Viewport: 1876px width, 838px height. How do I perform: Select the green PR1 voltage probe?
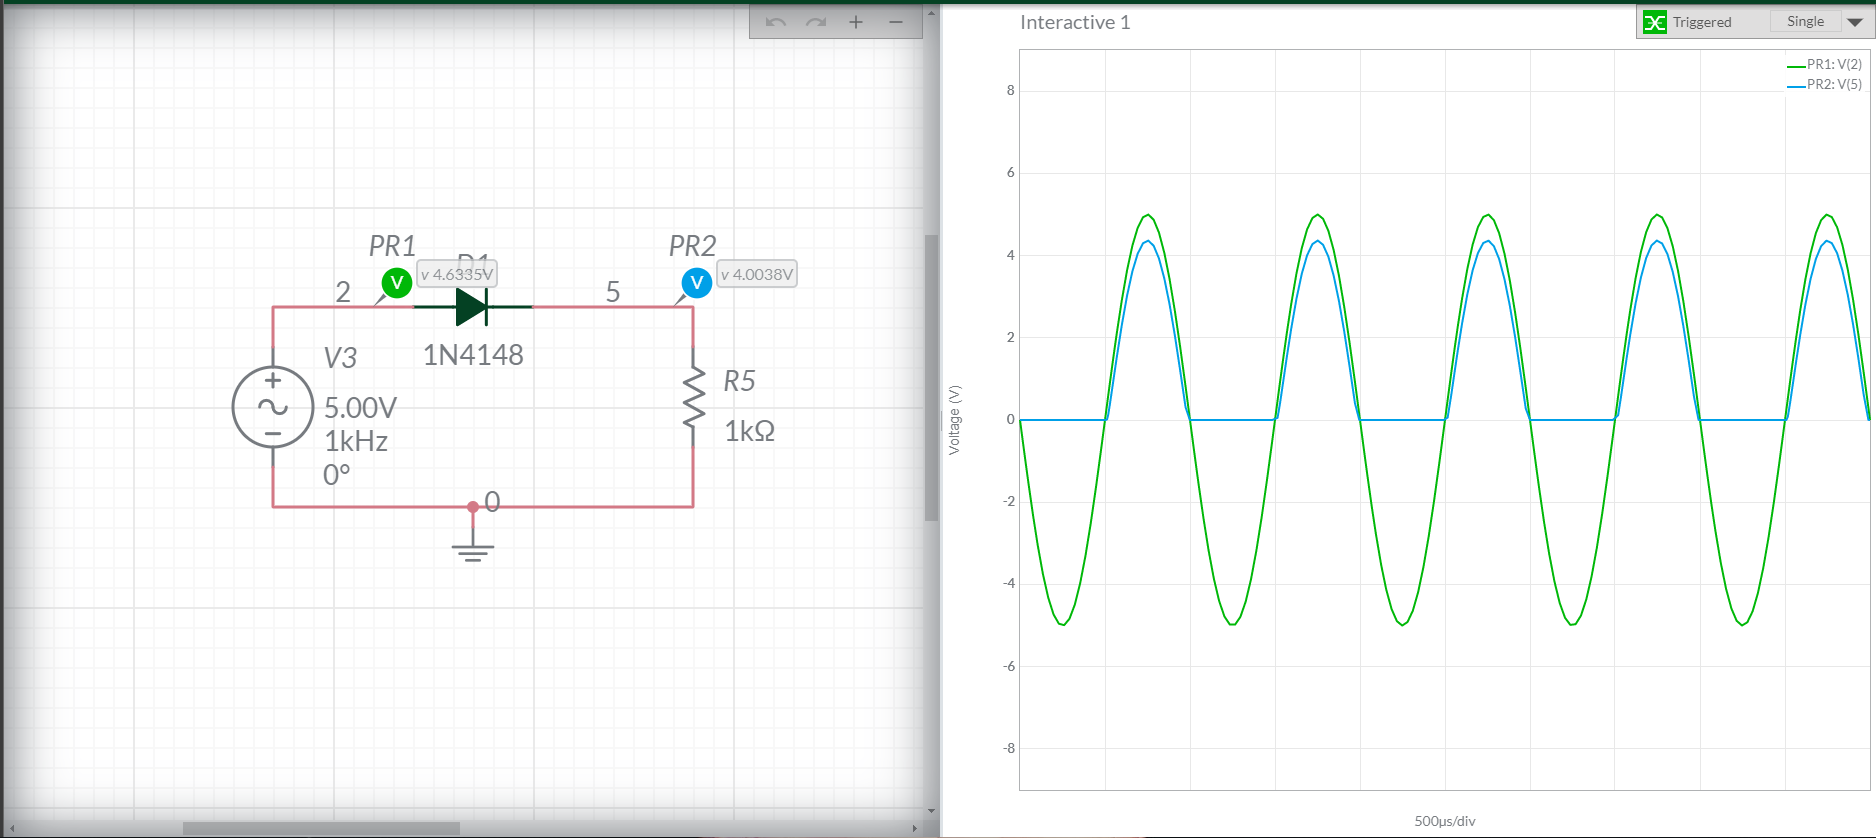(397, 283)
